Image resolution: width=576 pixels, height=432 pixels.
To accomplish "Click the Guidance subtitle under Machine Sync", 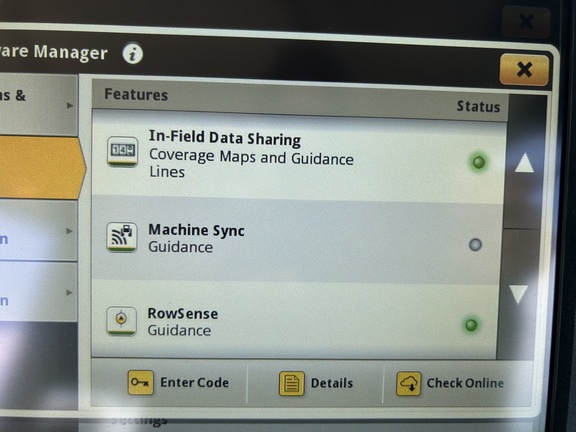I will click(x=180, y=247).
